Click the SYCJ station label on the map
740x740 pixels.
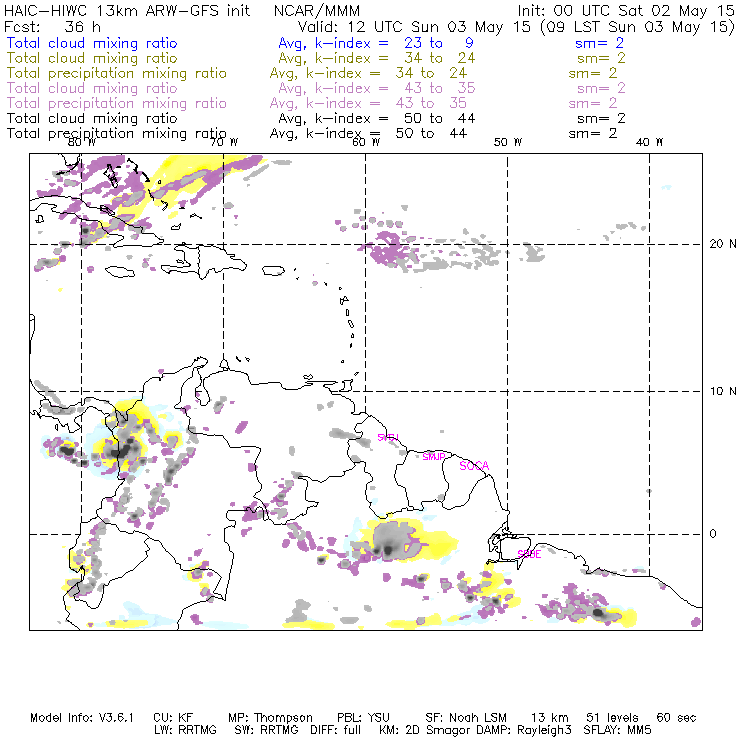coord(388,437)
